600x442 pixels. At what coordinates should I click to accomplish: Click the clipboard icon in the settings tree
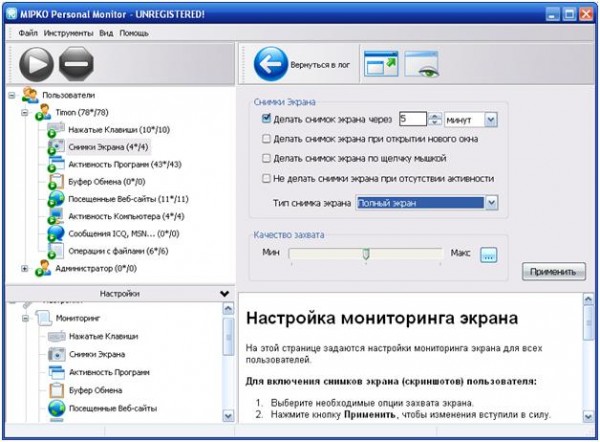point(57,390)
